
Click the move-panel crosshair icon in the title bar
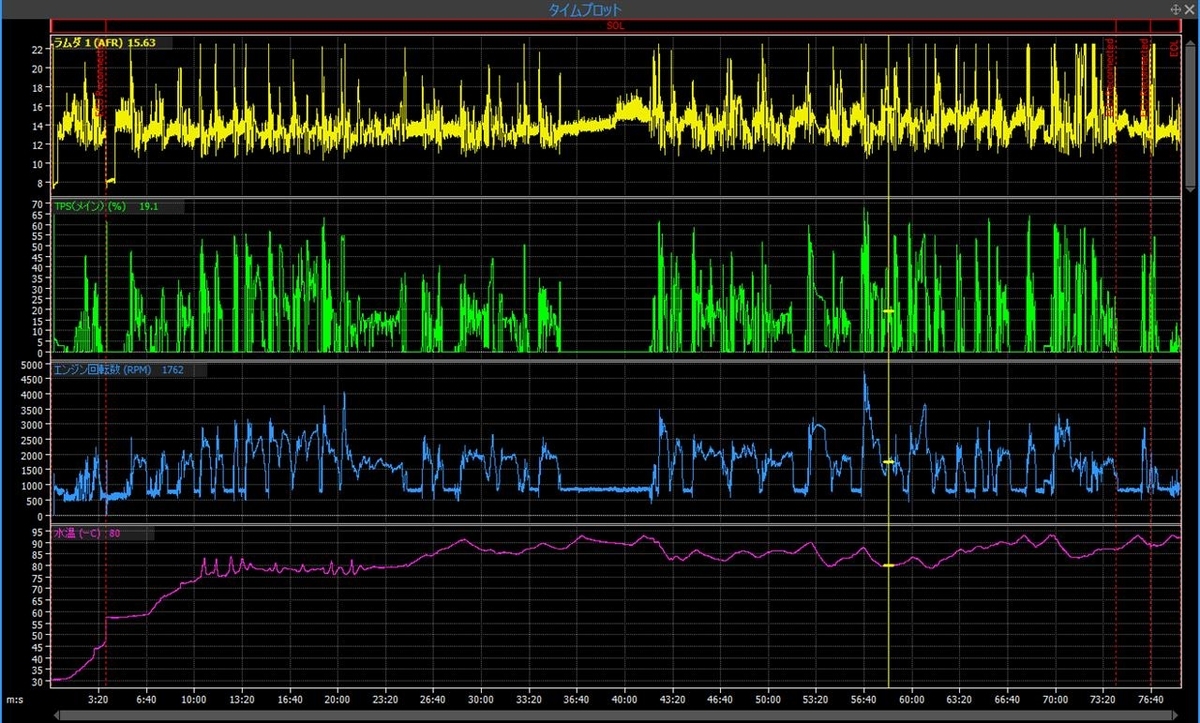[x=1176, y=8]
